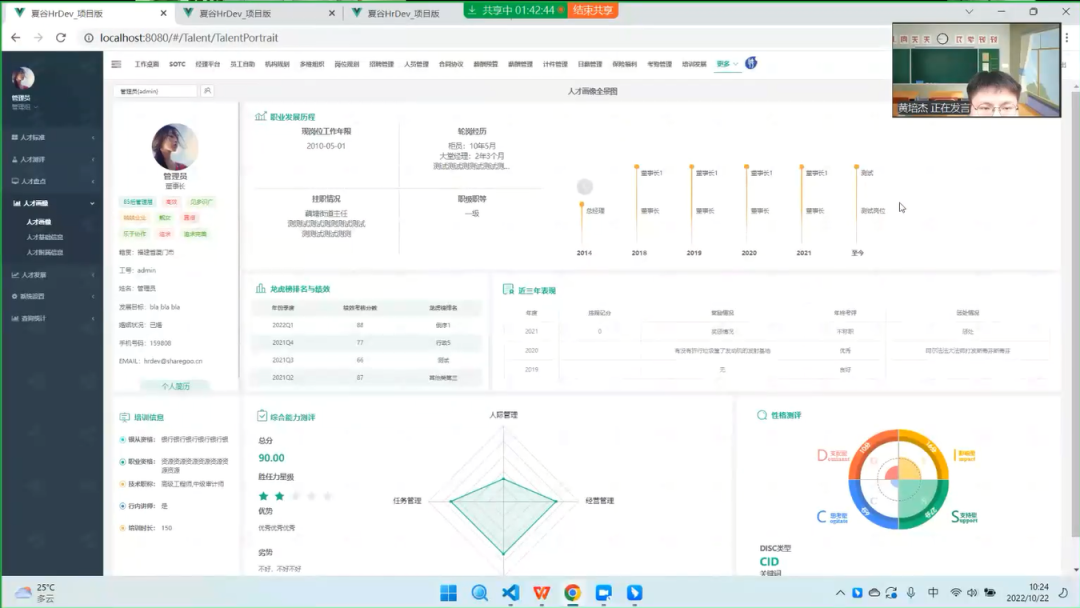Click the weather widget showing 25°C
Viewport: 1080px width, 608px height.
(35, 593)
